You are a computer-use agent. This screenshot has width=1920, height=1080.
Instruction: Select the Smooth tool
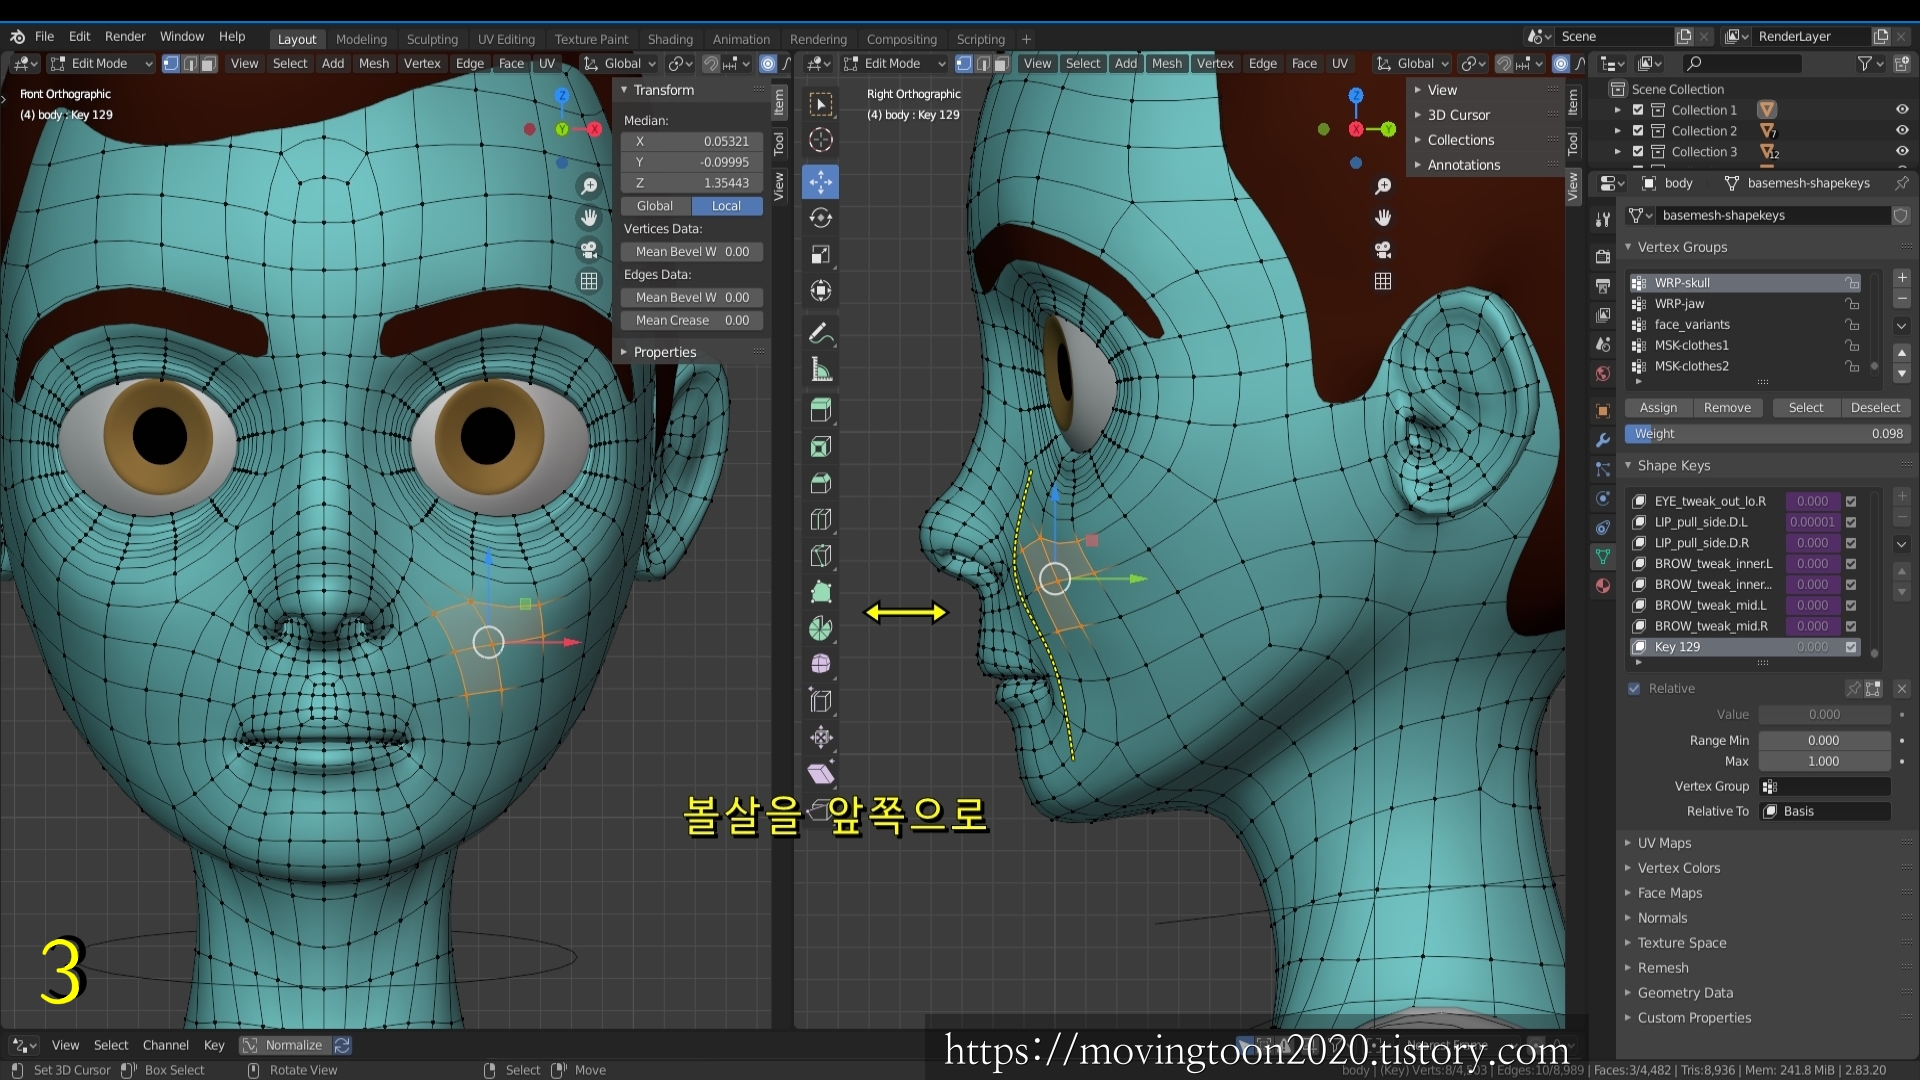pyautogui.click(x=820, y=664)
